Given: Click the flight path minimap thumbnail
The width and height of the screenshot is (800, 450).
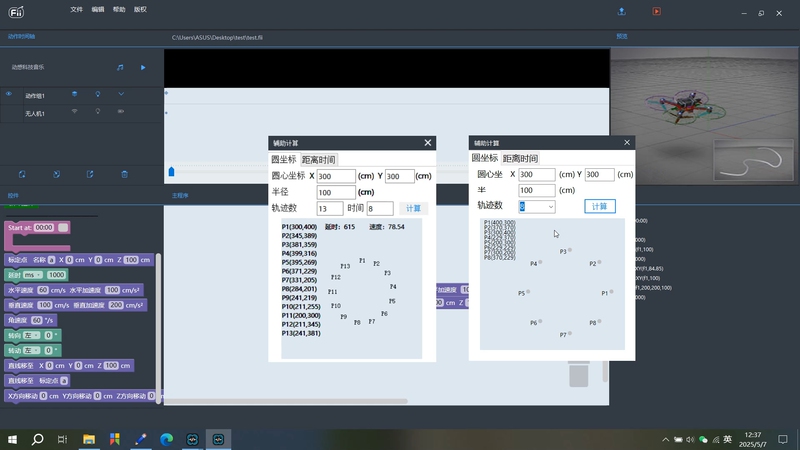Looking at the screenshot, I should click(x=755, y=160).
